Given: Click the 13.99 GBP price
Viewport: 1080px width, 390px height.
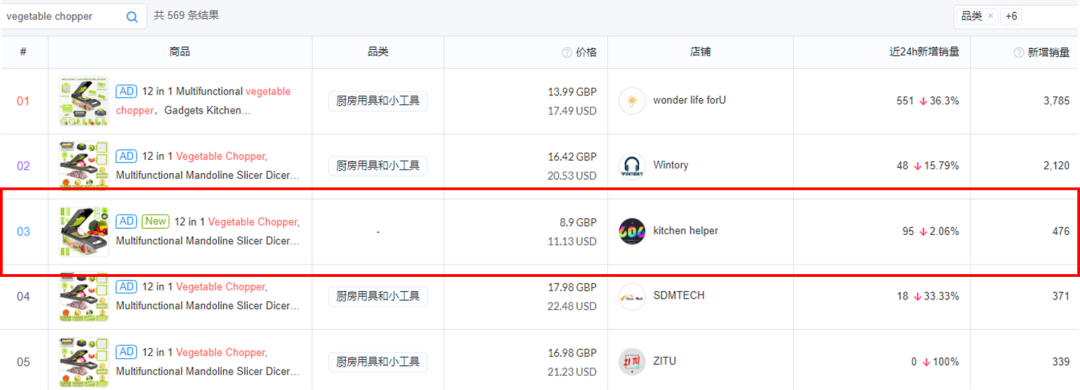Looking at the screenshot, I should 572,92.
